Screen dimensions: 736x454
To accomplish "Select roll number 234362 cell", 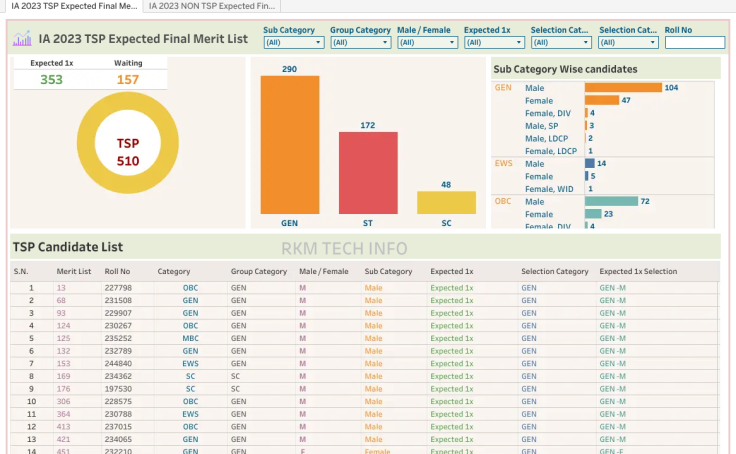I will coord(118,377).
